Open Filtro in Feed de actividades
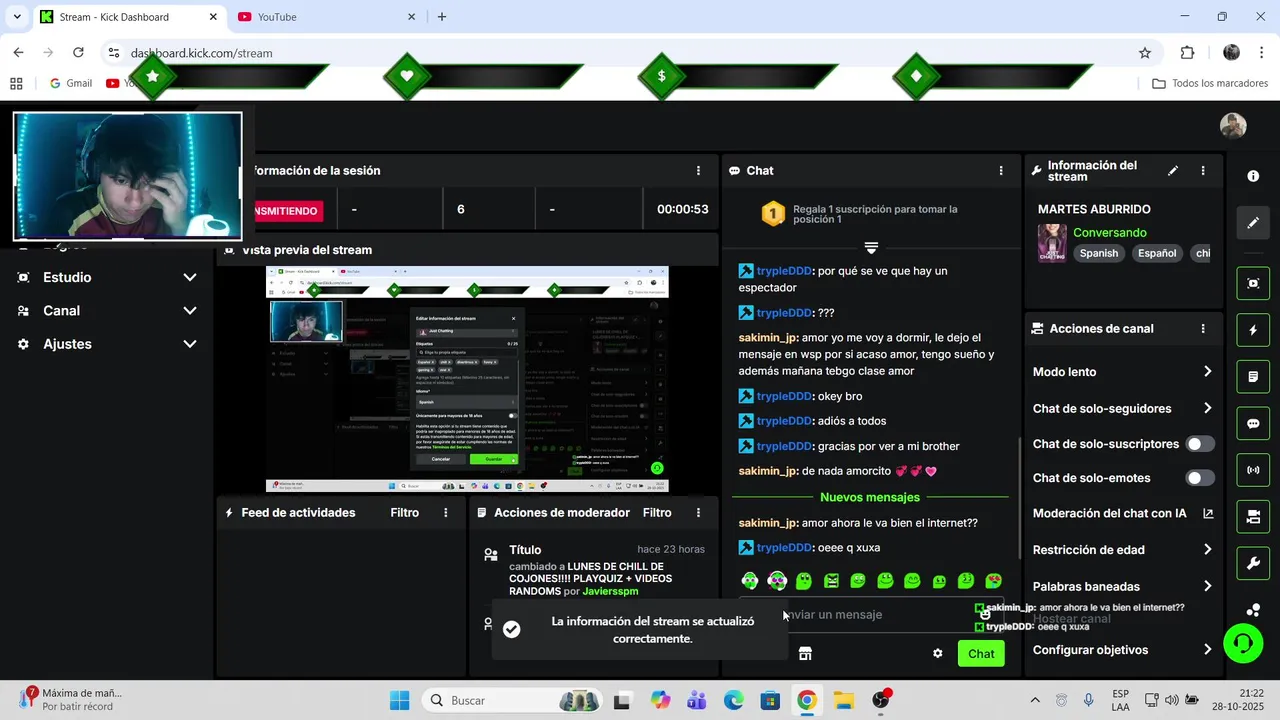Image resolution: width=1280 pixels, height=720 pixels. pos(404,513)
